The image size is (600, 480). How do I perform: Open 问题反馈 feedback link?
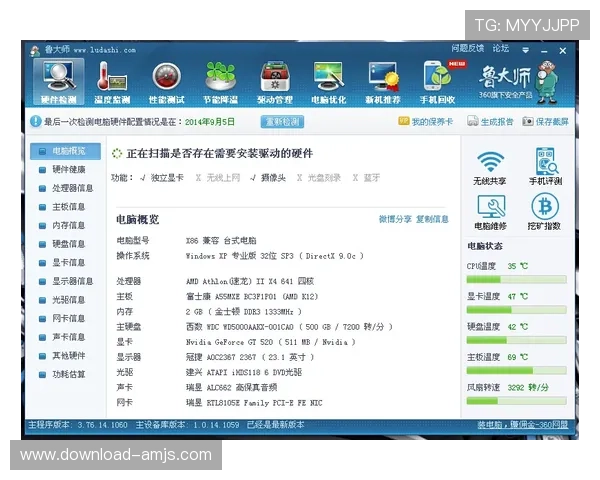point(467,48)
